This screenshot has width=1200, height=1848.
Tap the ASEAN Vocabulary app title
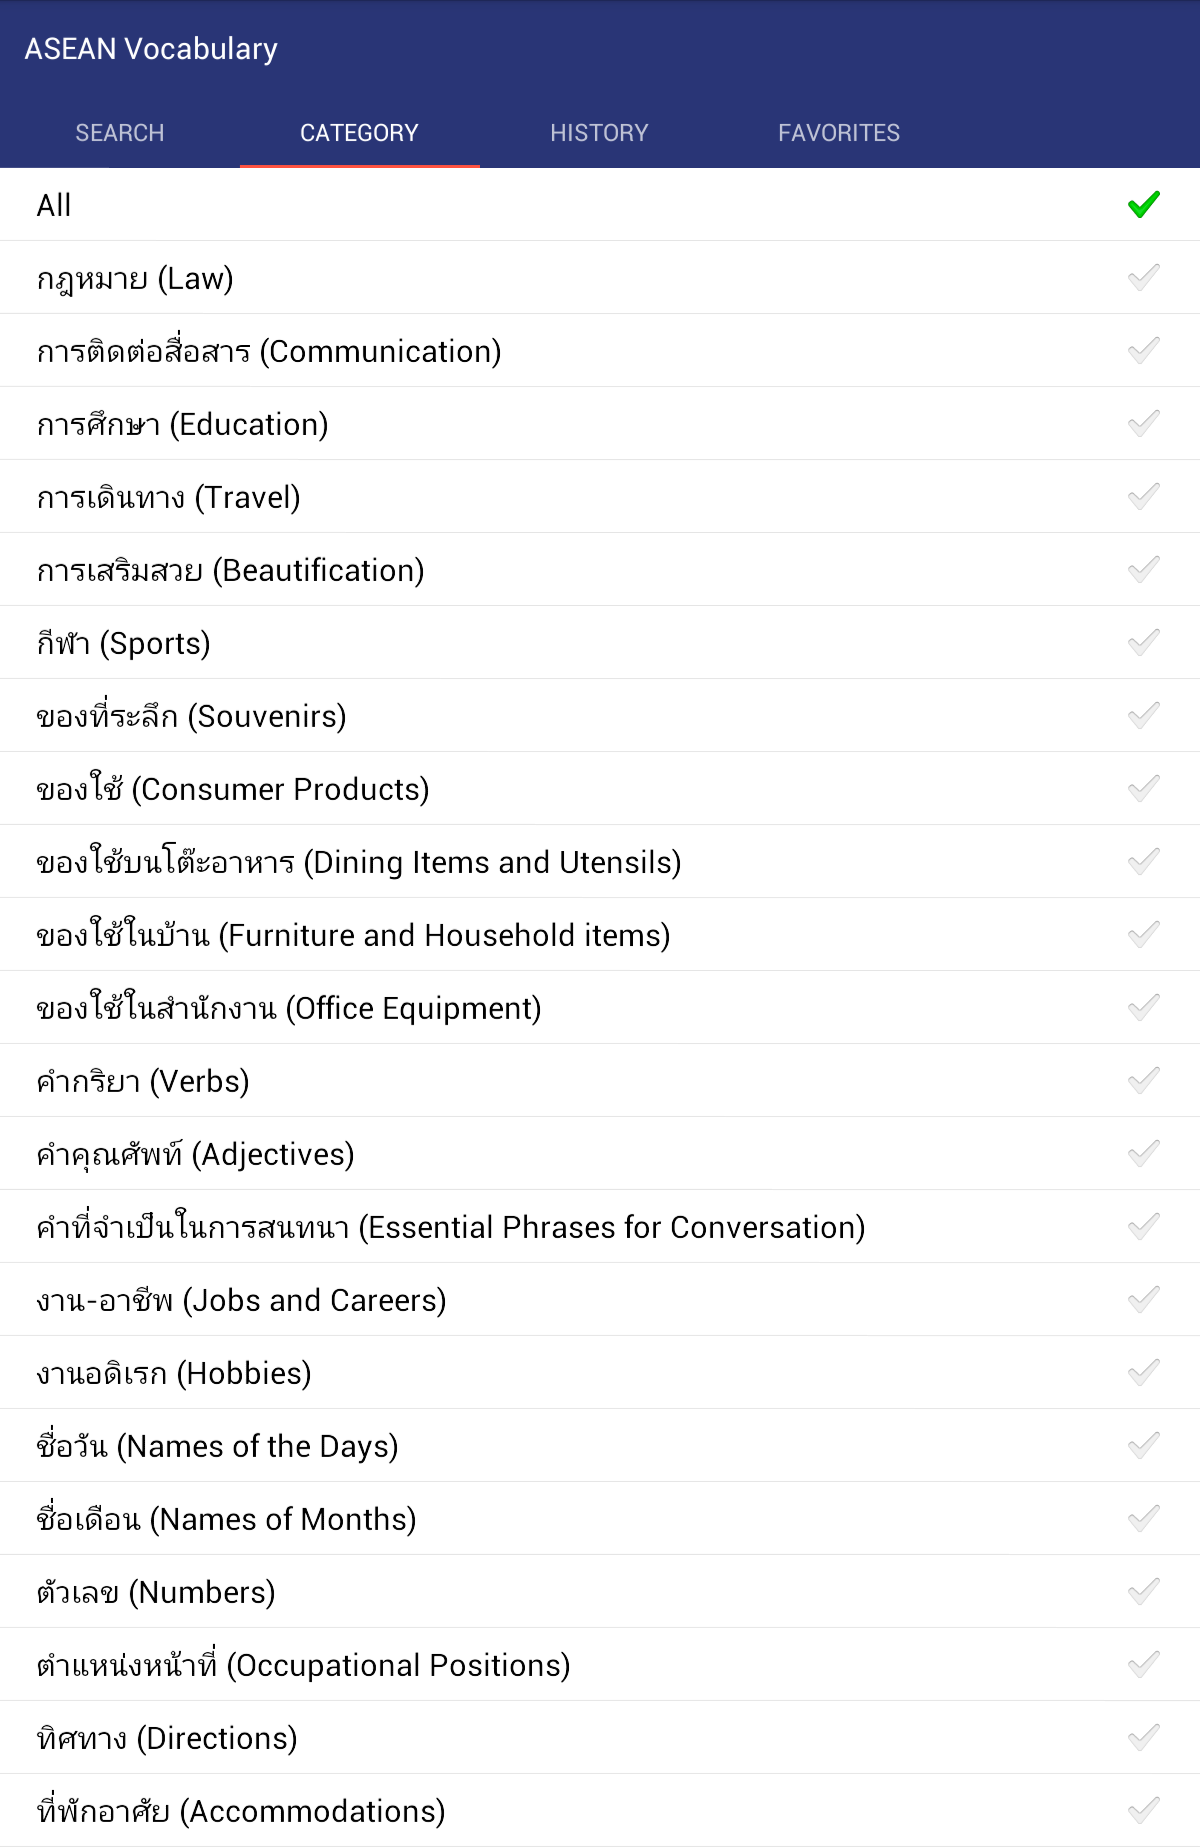click(x=151, y=49)
